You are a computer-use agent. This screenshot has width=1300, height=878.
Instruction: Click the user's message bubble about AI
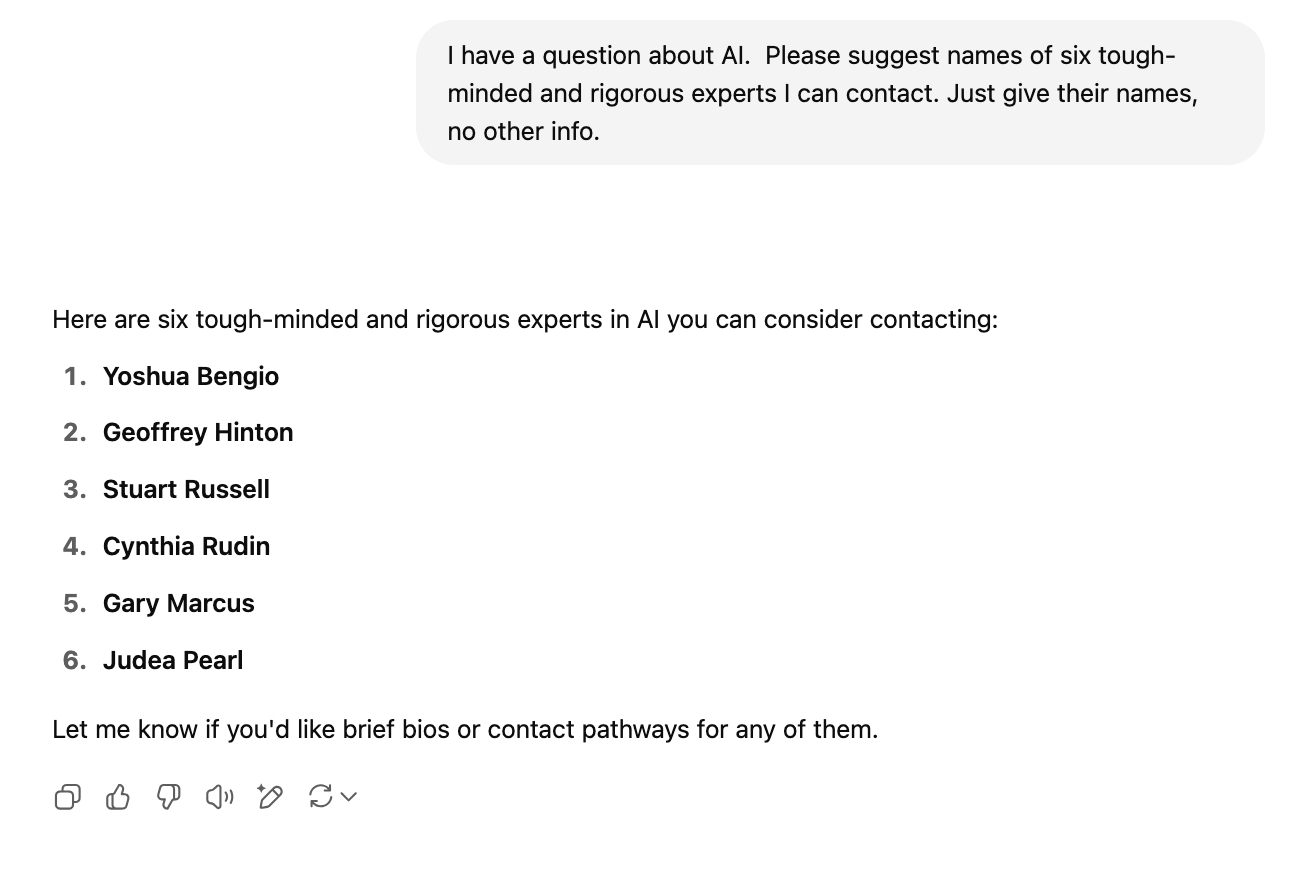click(839, 93)
